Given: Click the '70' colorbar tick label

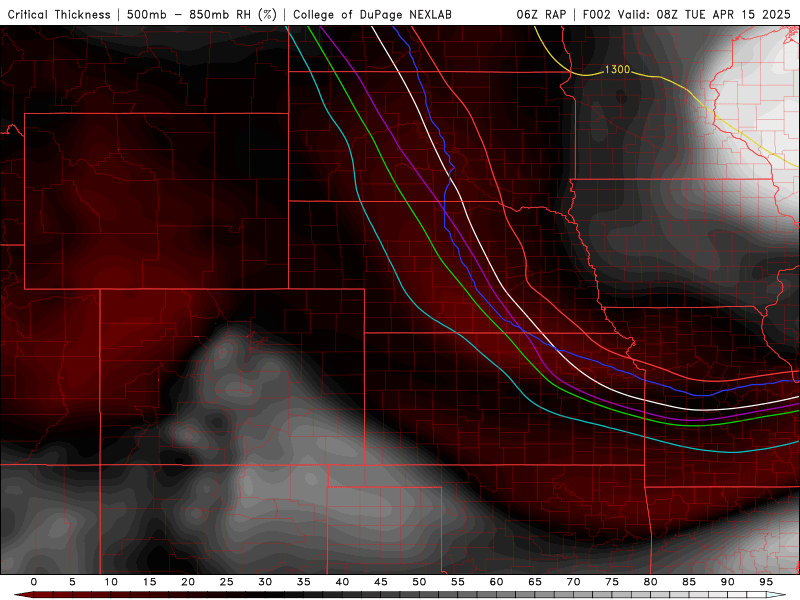Looking at the screenshot, I should point(573,582).
